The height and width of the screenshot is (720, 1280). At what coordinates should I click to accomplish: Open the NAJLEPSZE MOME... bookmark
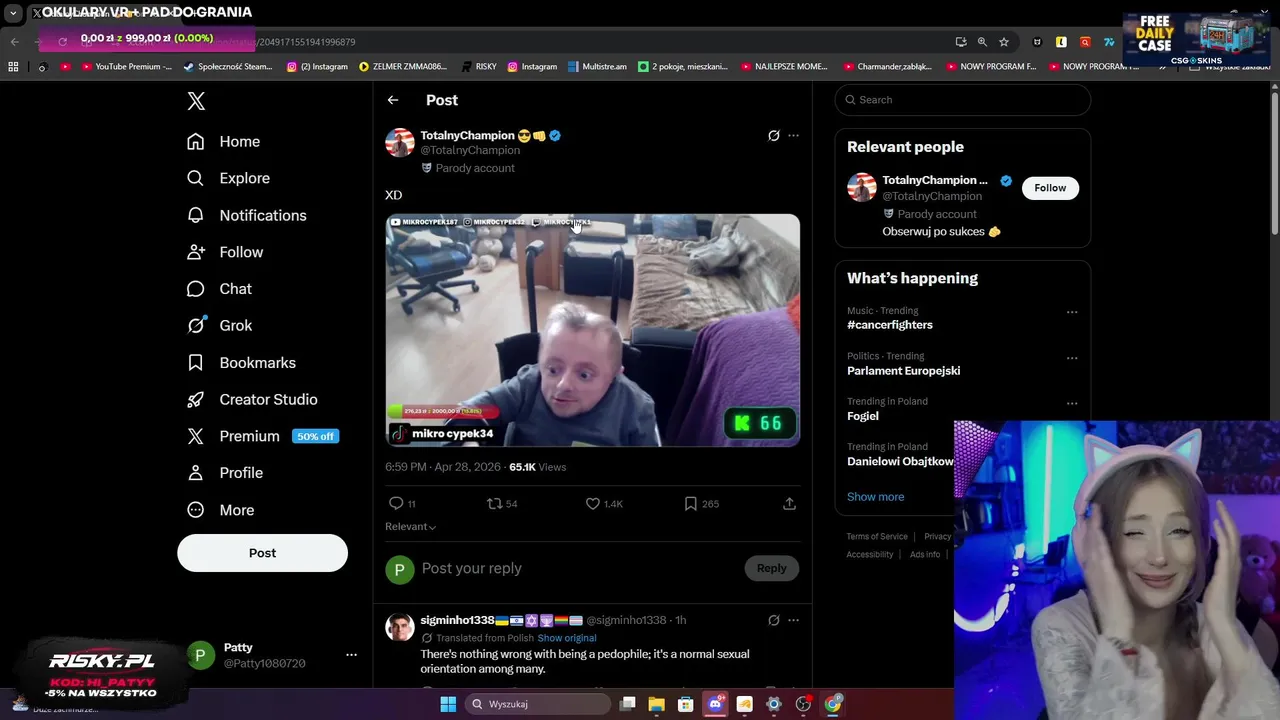(x=784, y=67)
